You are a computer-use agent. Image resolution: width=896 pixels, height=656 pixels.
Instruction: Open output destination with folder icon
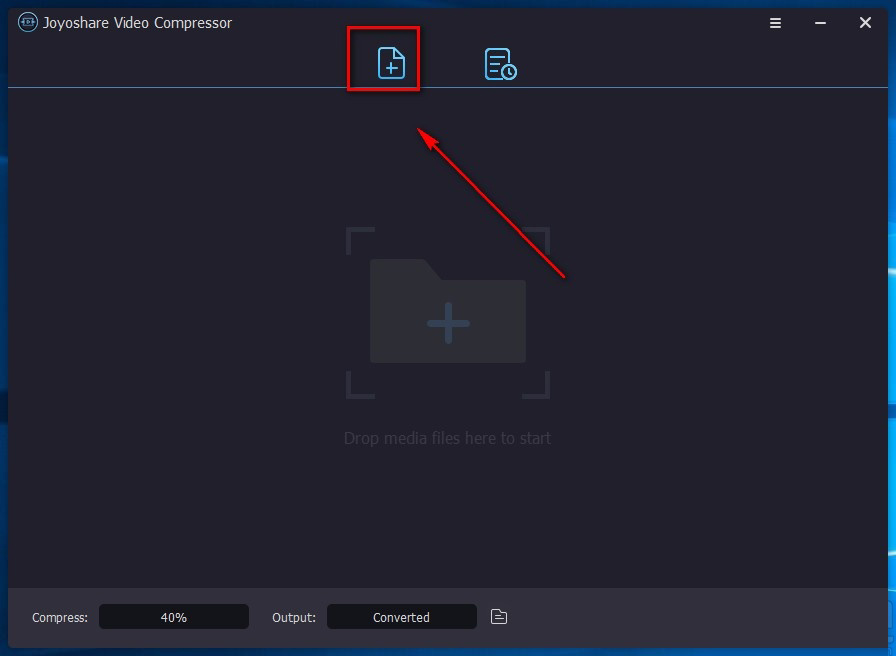(497, 617)
